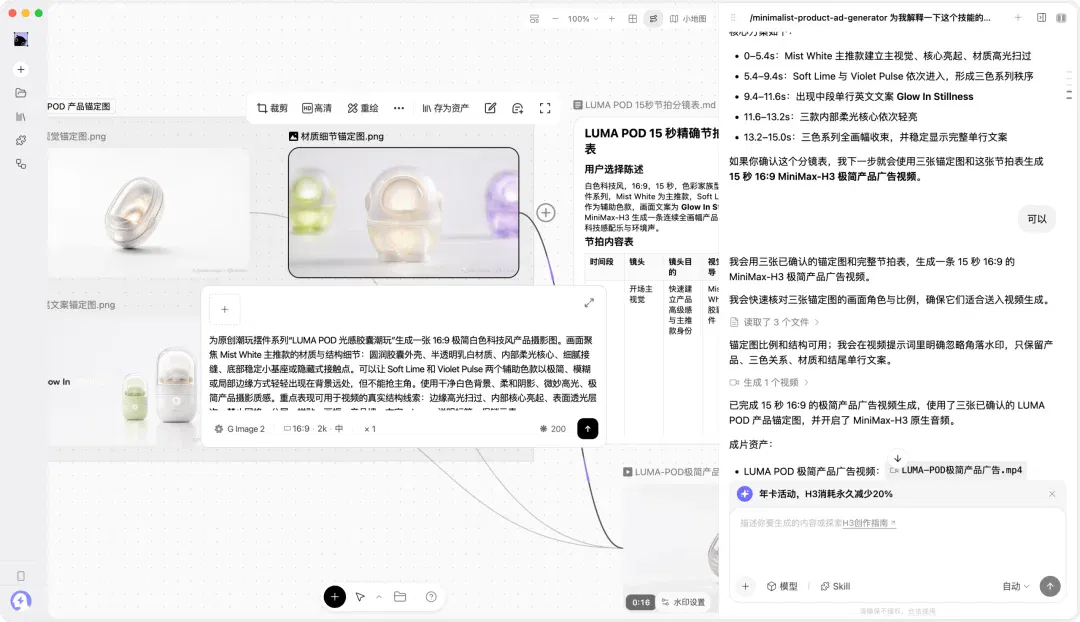The height and width of the screenshot is (622, 1080).
Task: Click the drag handle icon beside the chat title
Action: (733, 18)
